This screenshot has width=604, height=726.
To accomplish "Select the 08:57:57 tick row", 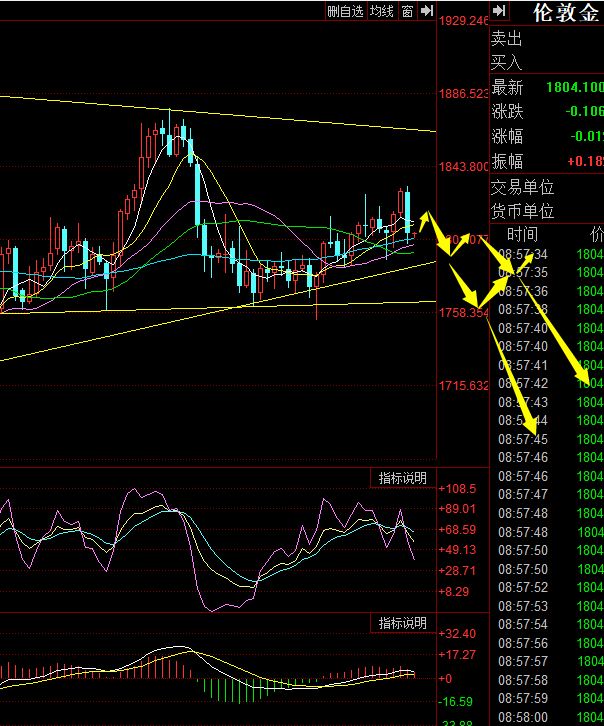I will click(547, 661).
